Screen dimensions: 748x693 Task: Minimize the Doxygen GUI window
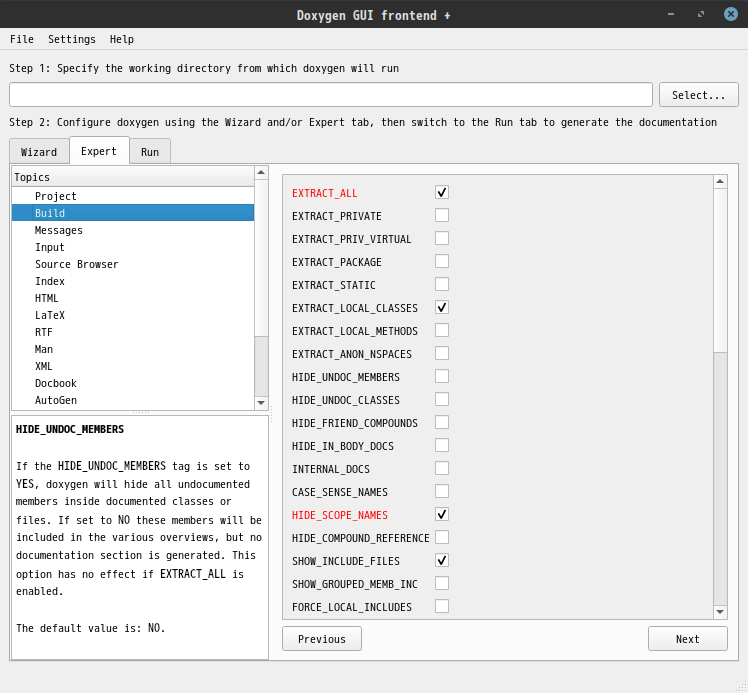tap(671, 14)
